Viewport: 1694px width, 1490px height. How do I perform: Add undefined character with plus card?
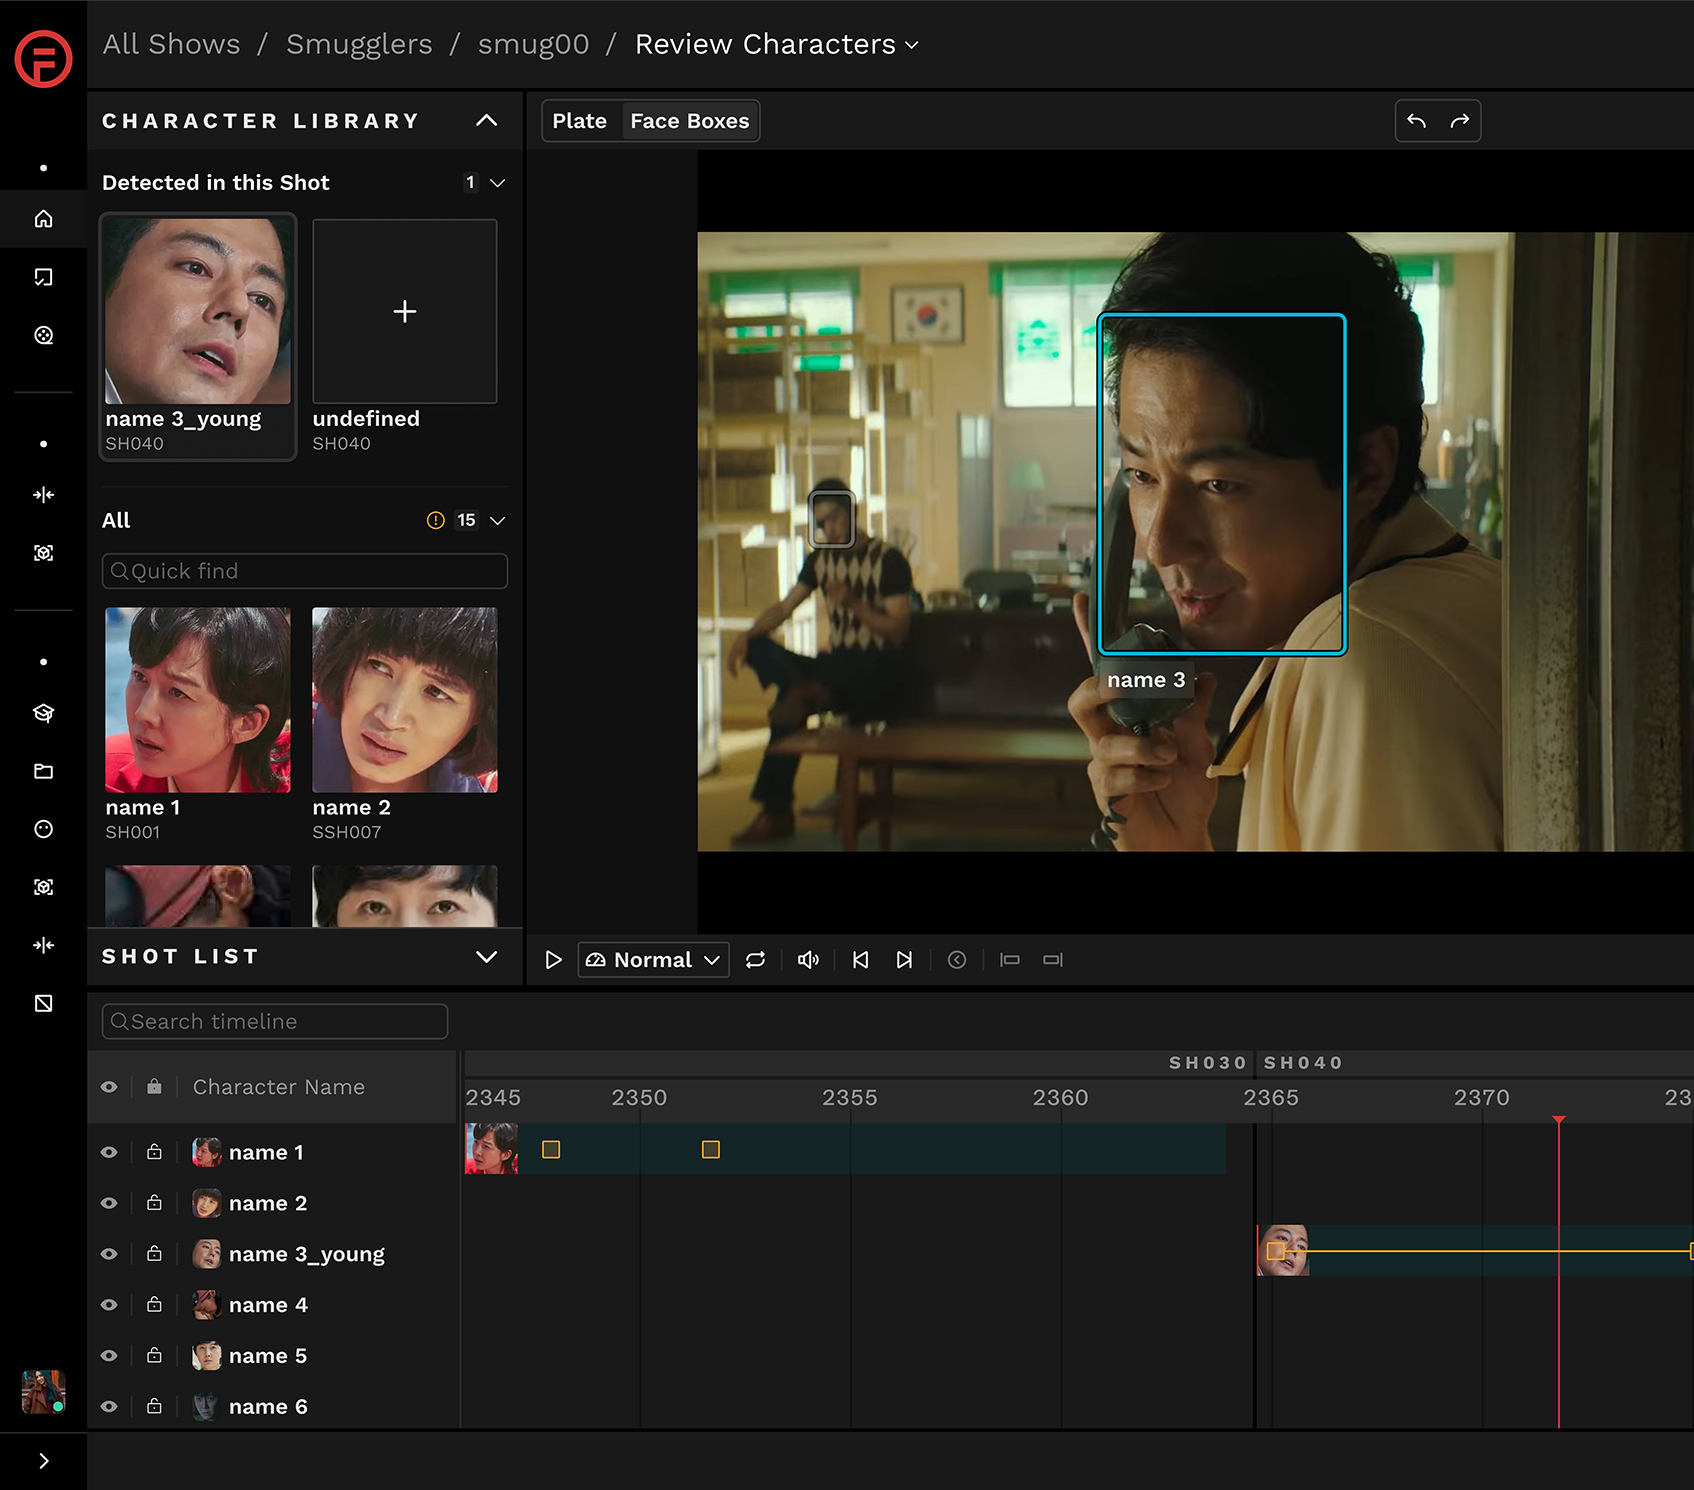tap(405, 311)
